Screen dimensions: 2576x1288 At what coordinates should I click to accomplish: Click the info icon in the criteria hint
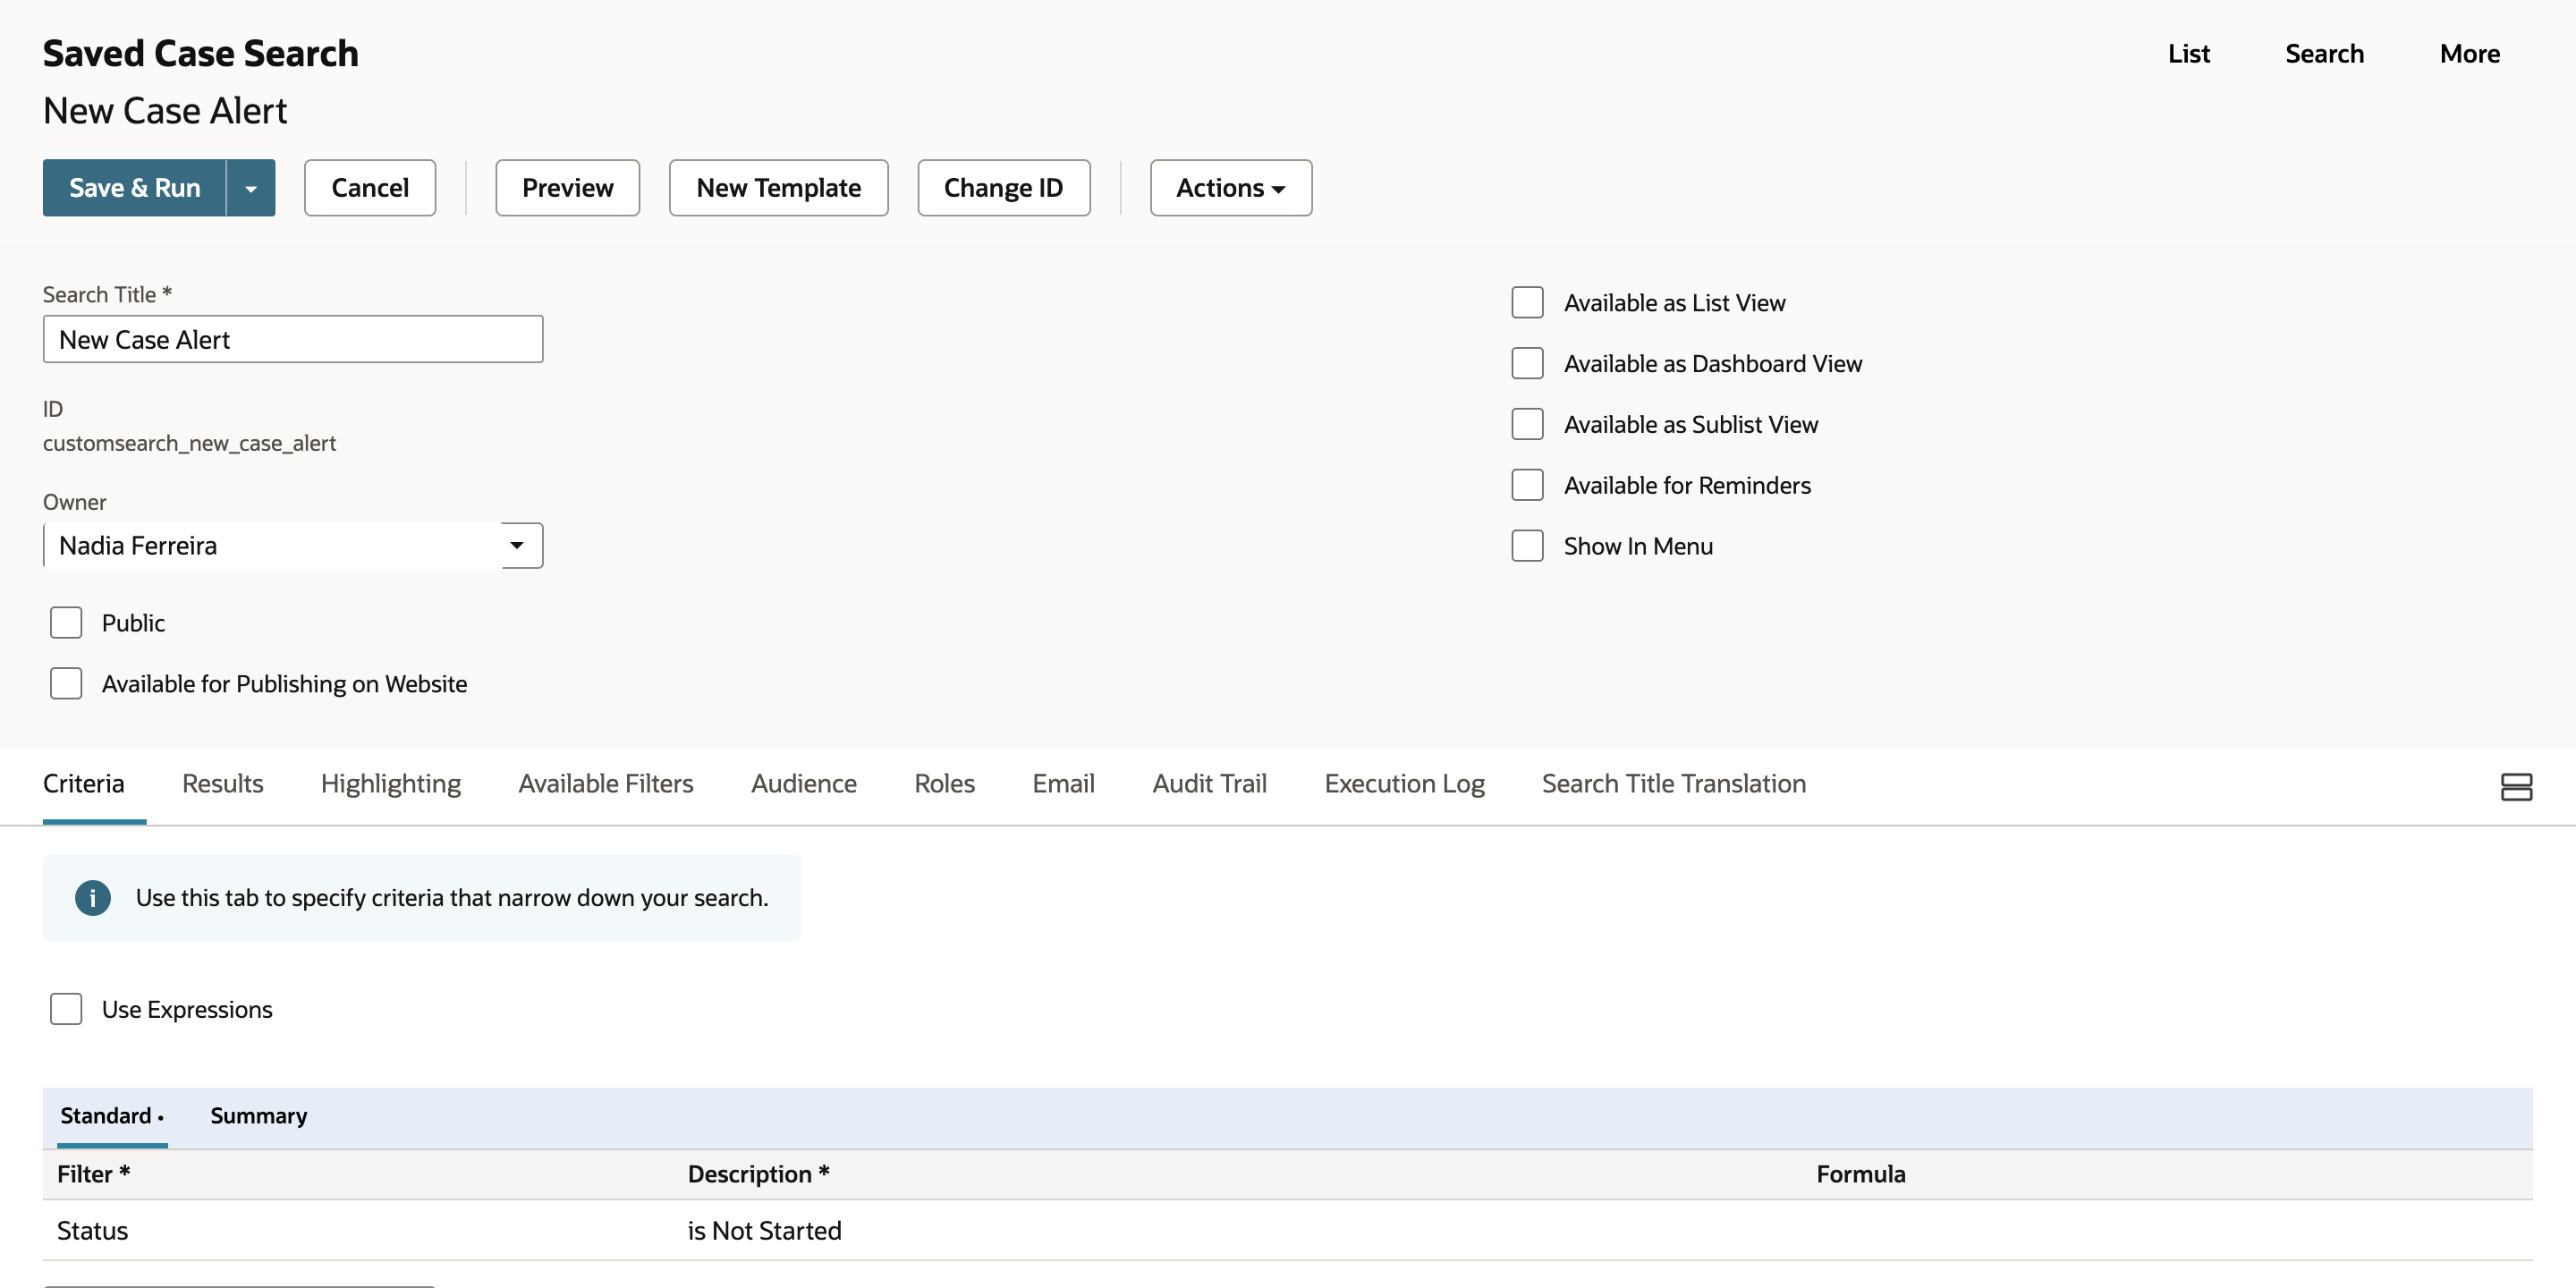(93, 897)
